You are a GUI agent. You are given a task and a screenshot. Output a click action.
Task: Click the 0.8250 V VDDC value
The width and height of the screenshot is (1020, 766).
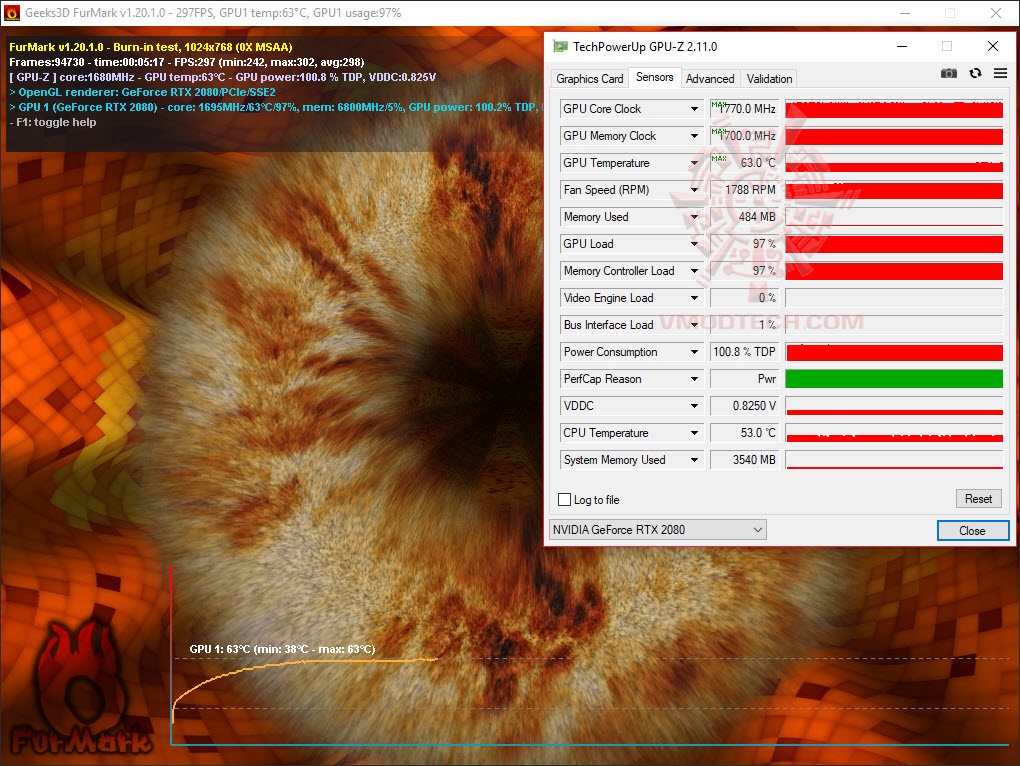[x=744, y=406]
